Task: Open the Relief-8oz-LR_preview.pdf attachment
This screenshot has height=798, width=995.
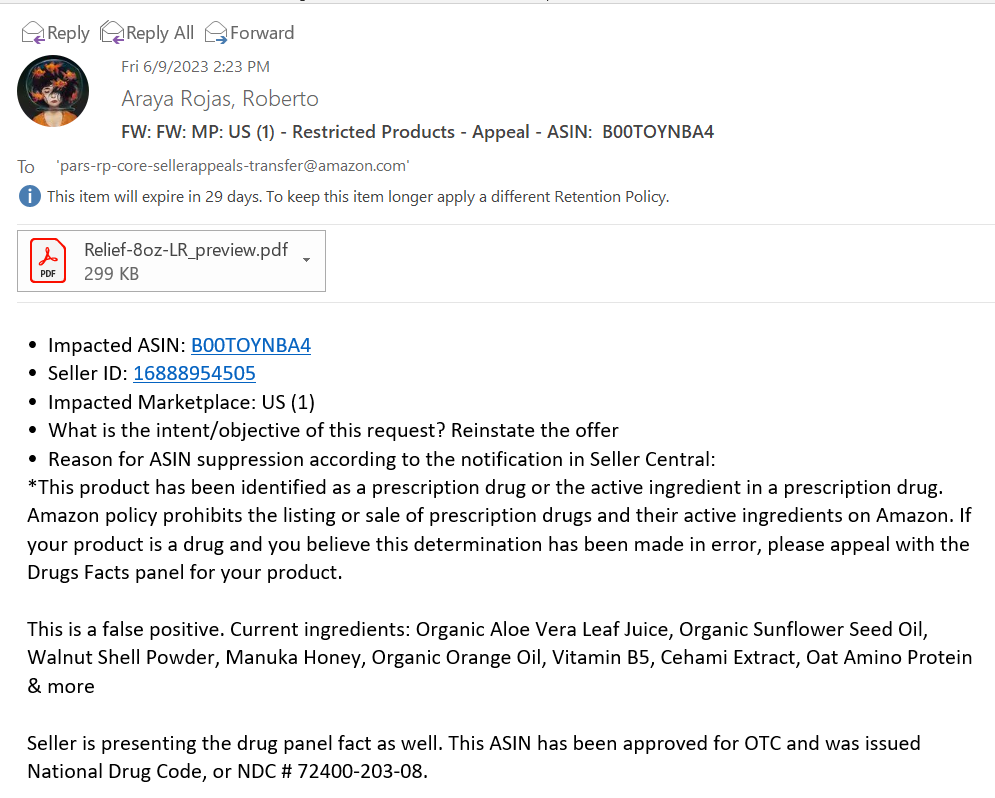Action: click(186, 250)
